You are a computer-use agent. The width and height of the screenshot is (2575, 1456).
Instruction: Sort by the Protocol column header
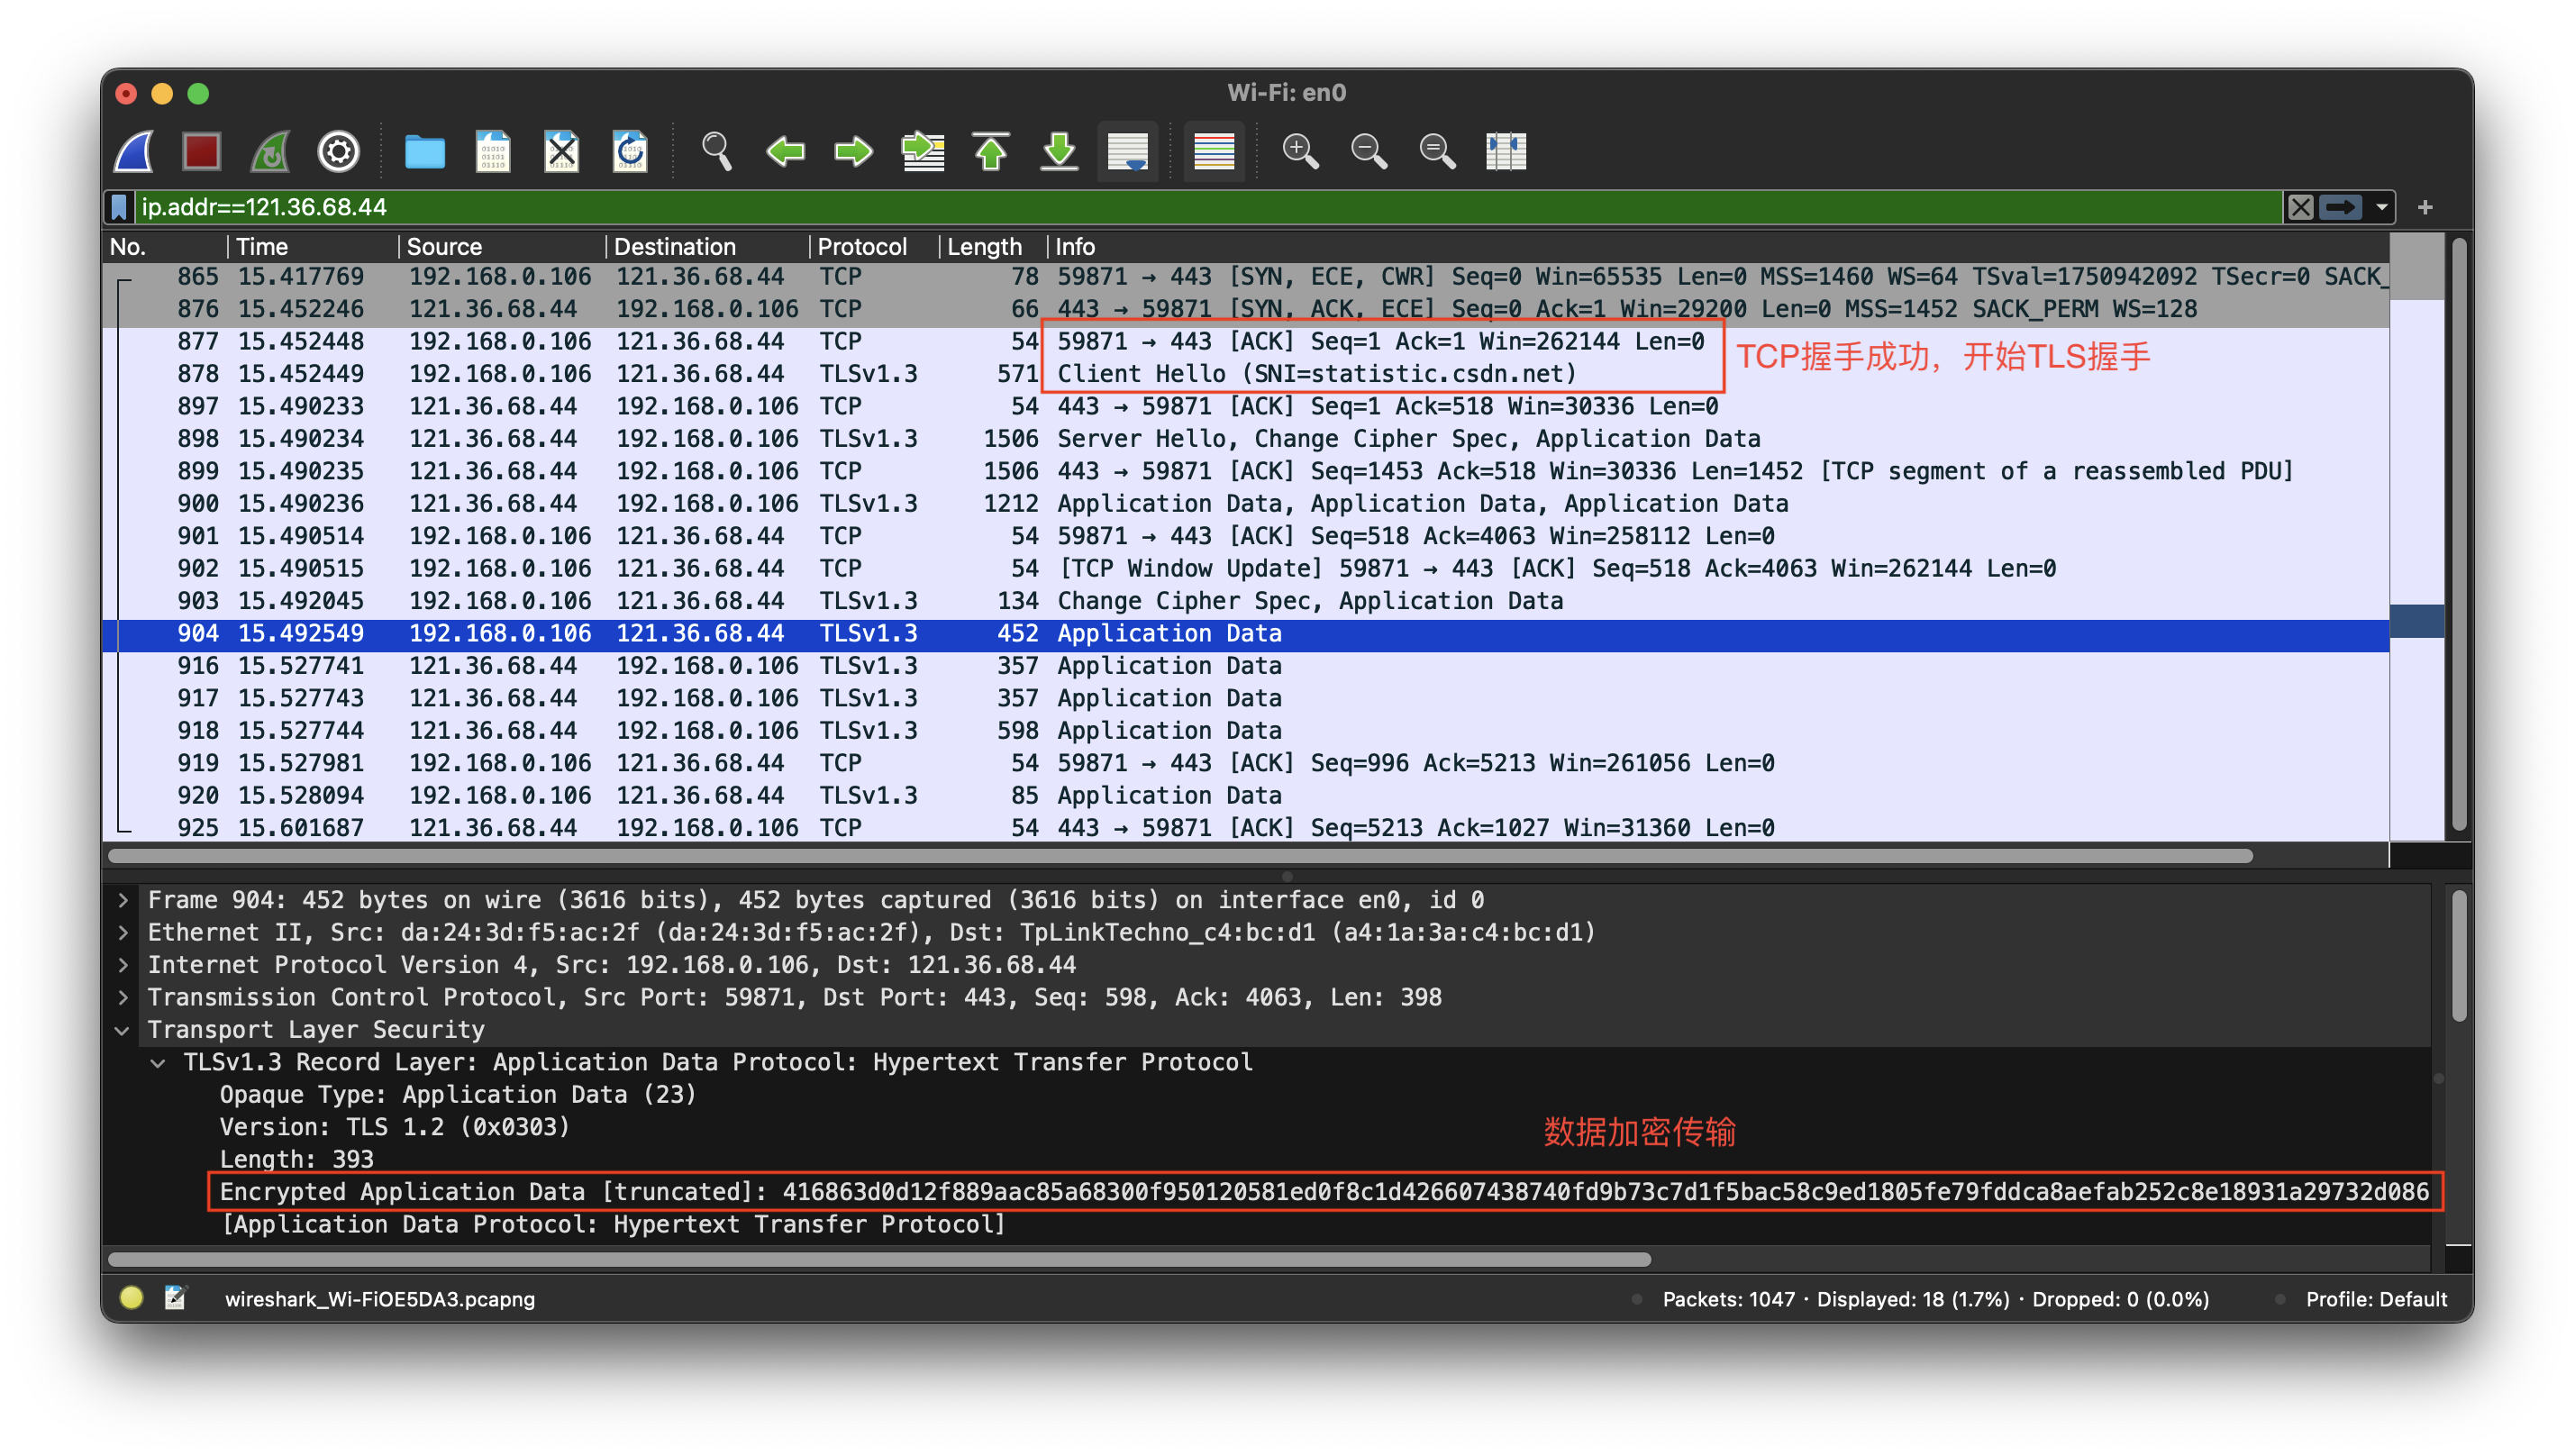click(x=862, y=247)
